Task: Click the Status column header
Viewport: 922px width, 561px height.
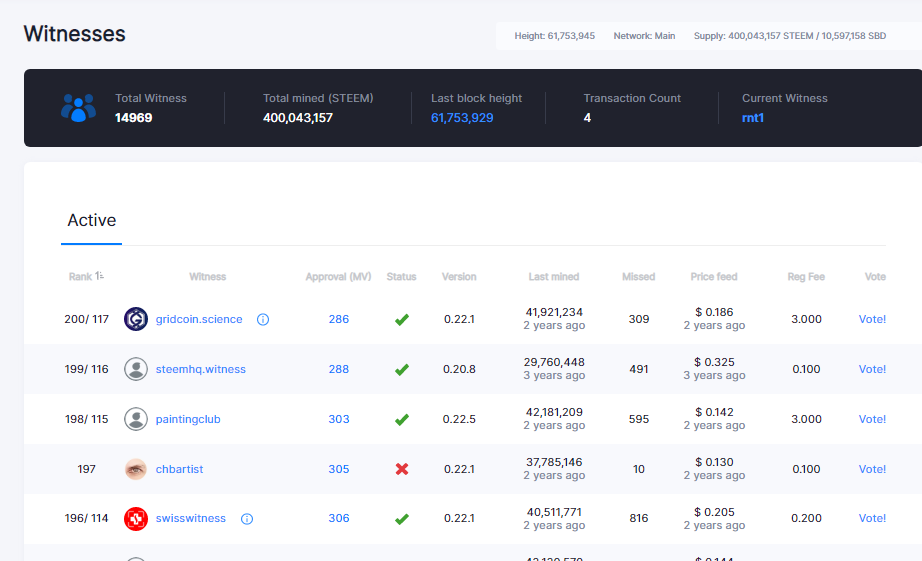Action: click(402, 276)
